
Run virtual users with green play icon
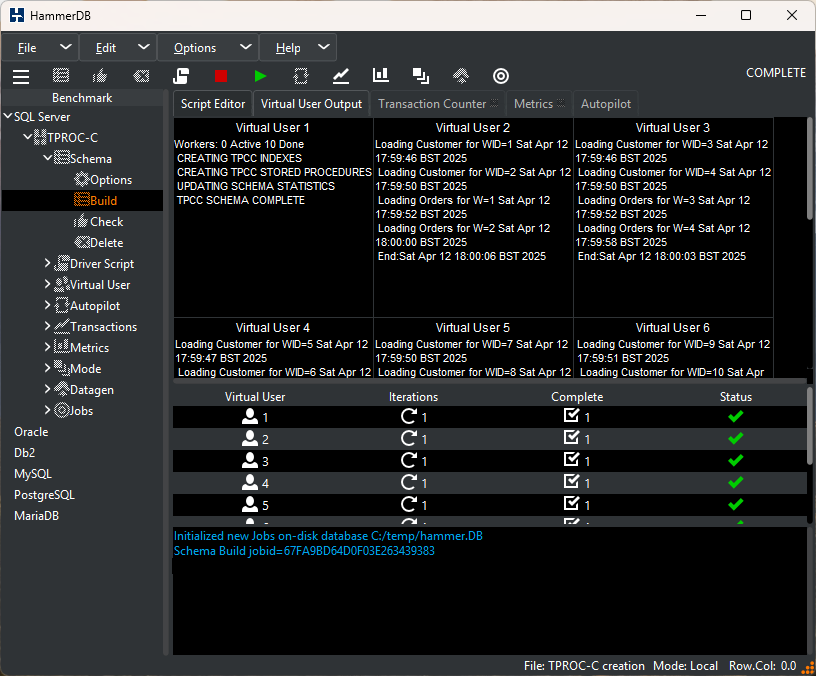coord(260,76)
